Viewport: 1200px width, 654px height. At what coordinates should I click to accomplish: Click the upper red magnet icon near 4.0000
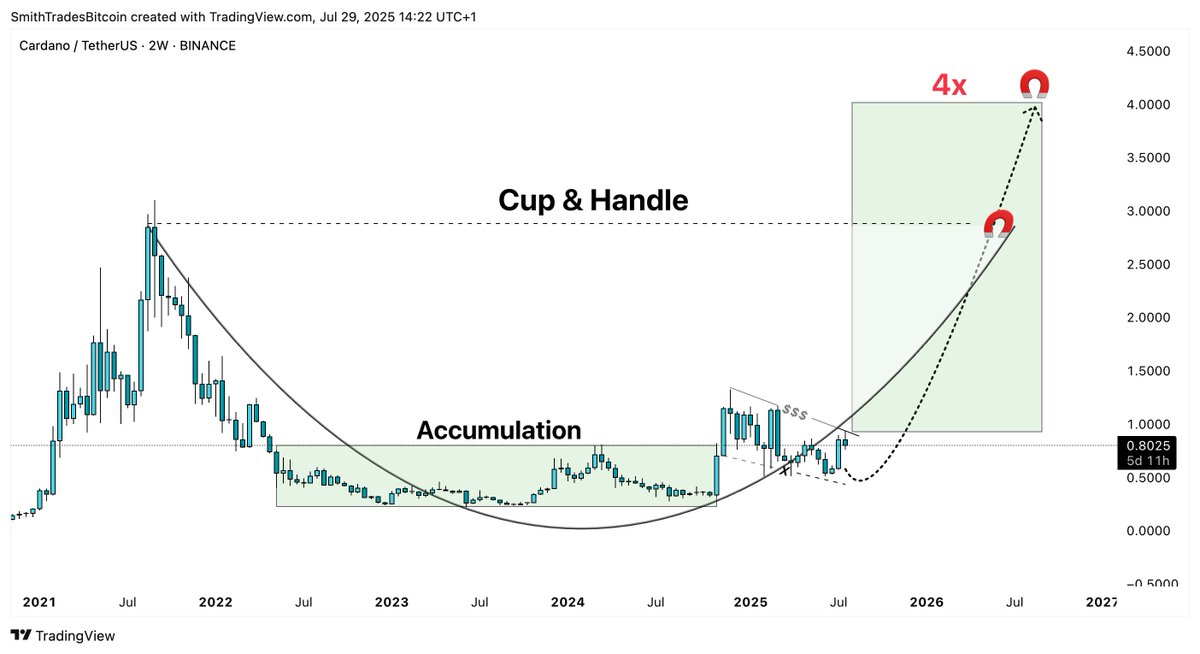point(1033,84)
